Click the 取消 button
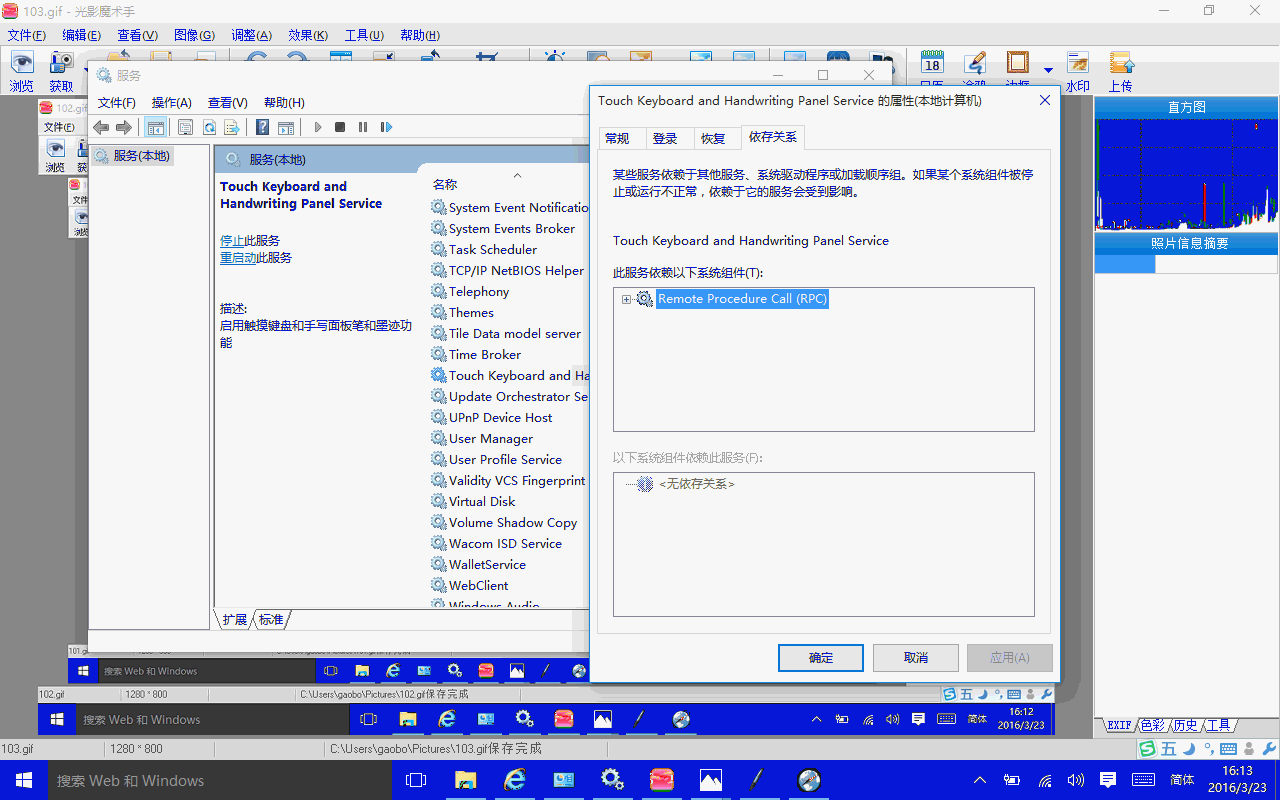 [x=915, y=658]
